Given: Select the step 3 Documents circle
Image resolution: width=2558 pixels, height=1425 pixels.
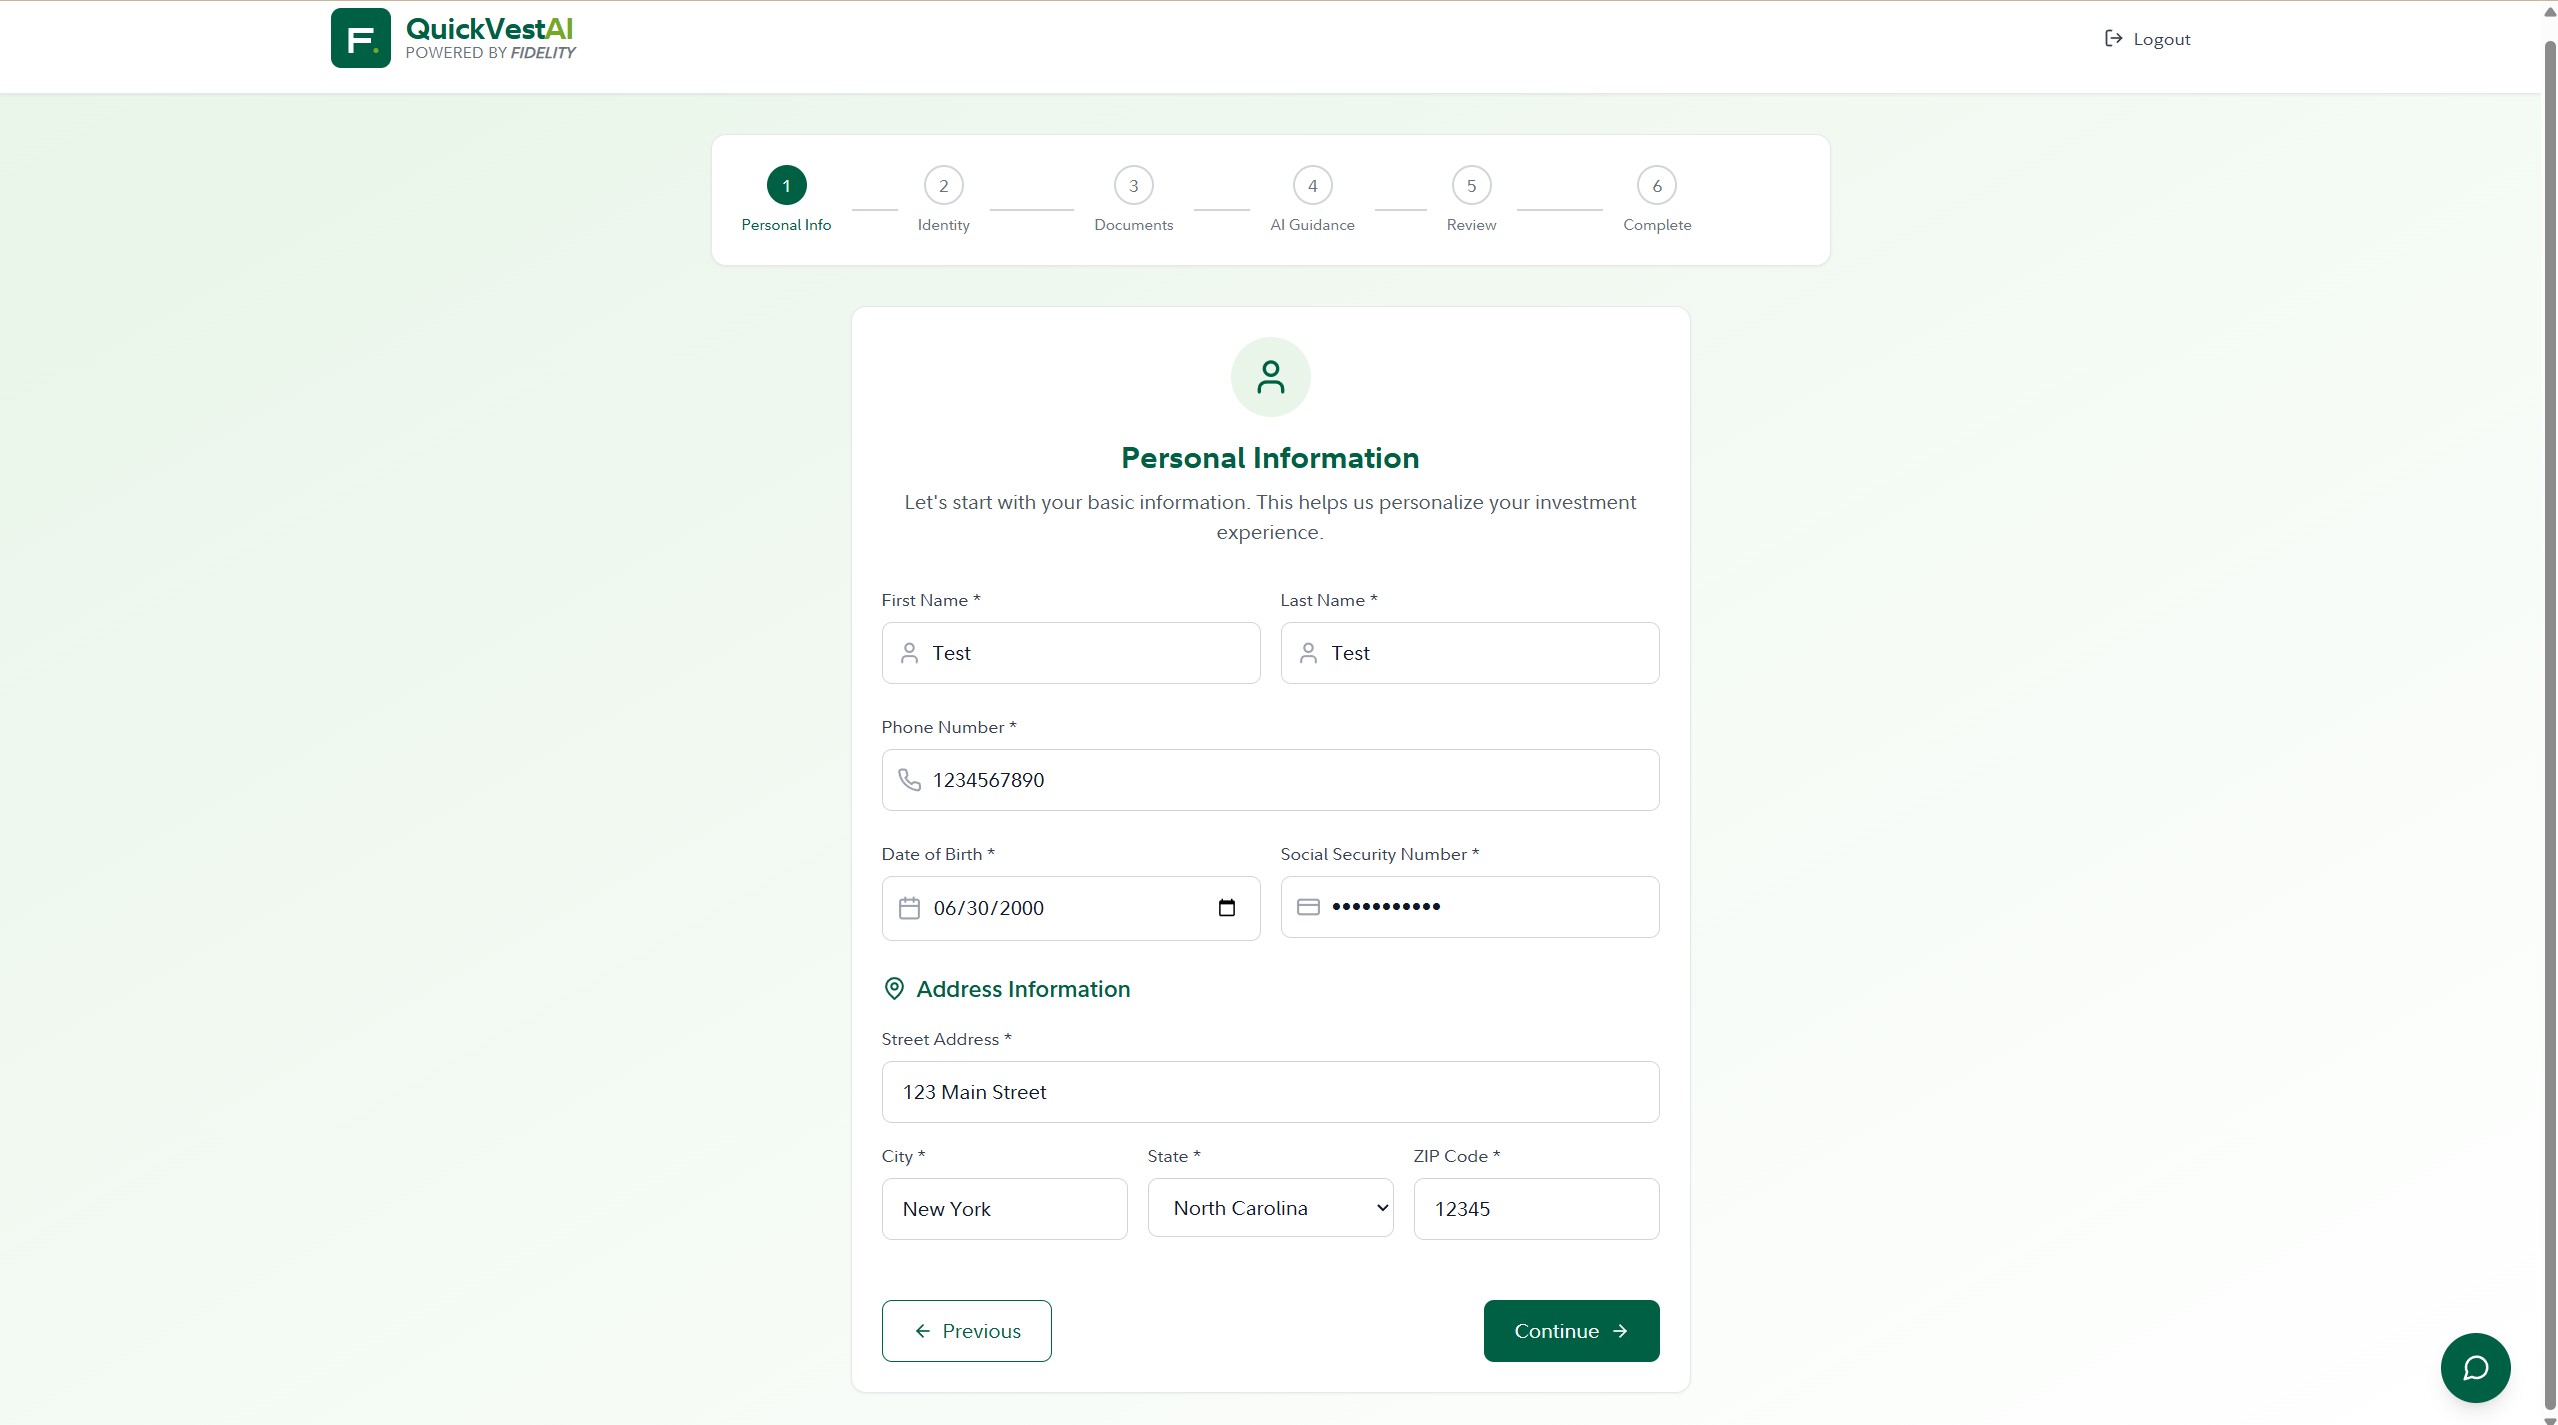Looking at the screenshot, I should tap(1133, 186).
